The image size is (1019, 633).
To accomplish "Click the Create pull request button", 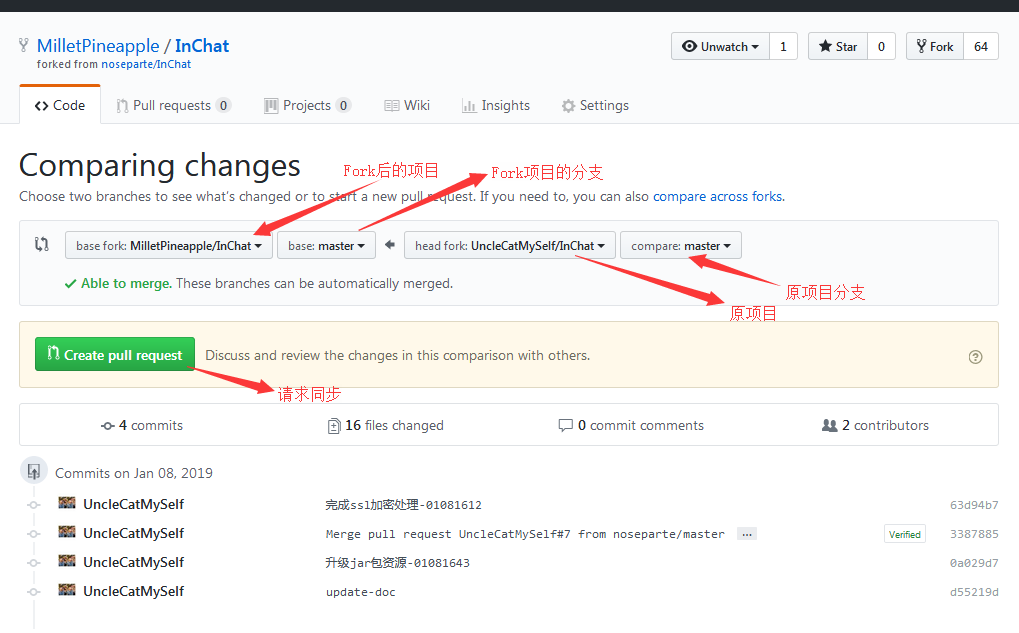I will pos(115,354).
